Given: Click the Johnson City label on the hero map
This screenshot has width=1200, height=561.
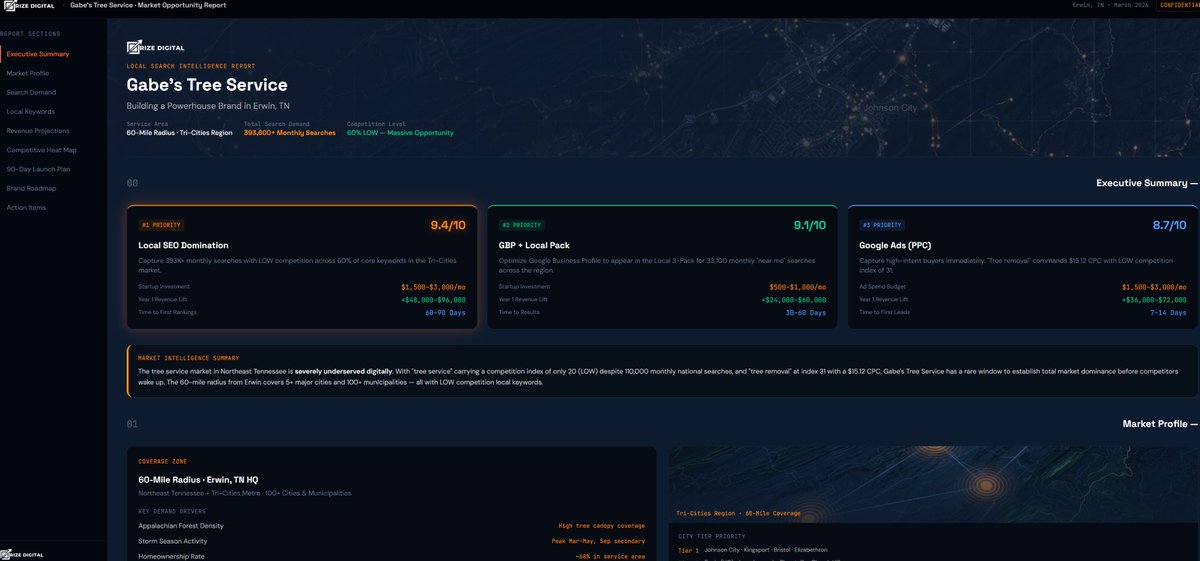Looking at the screenshot, I should 892,107.
